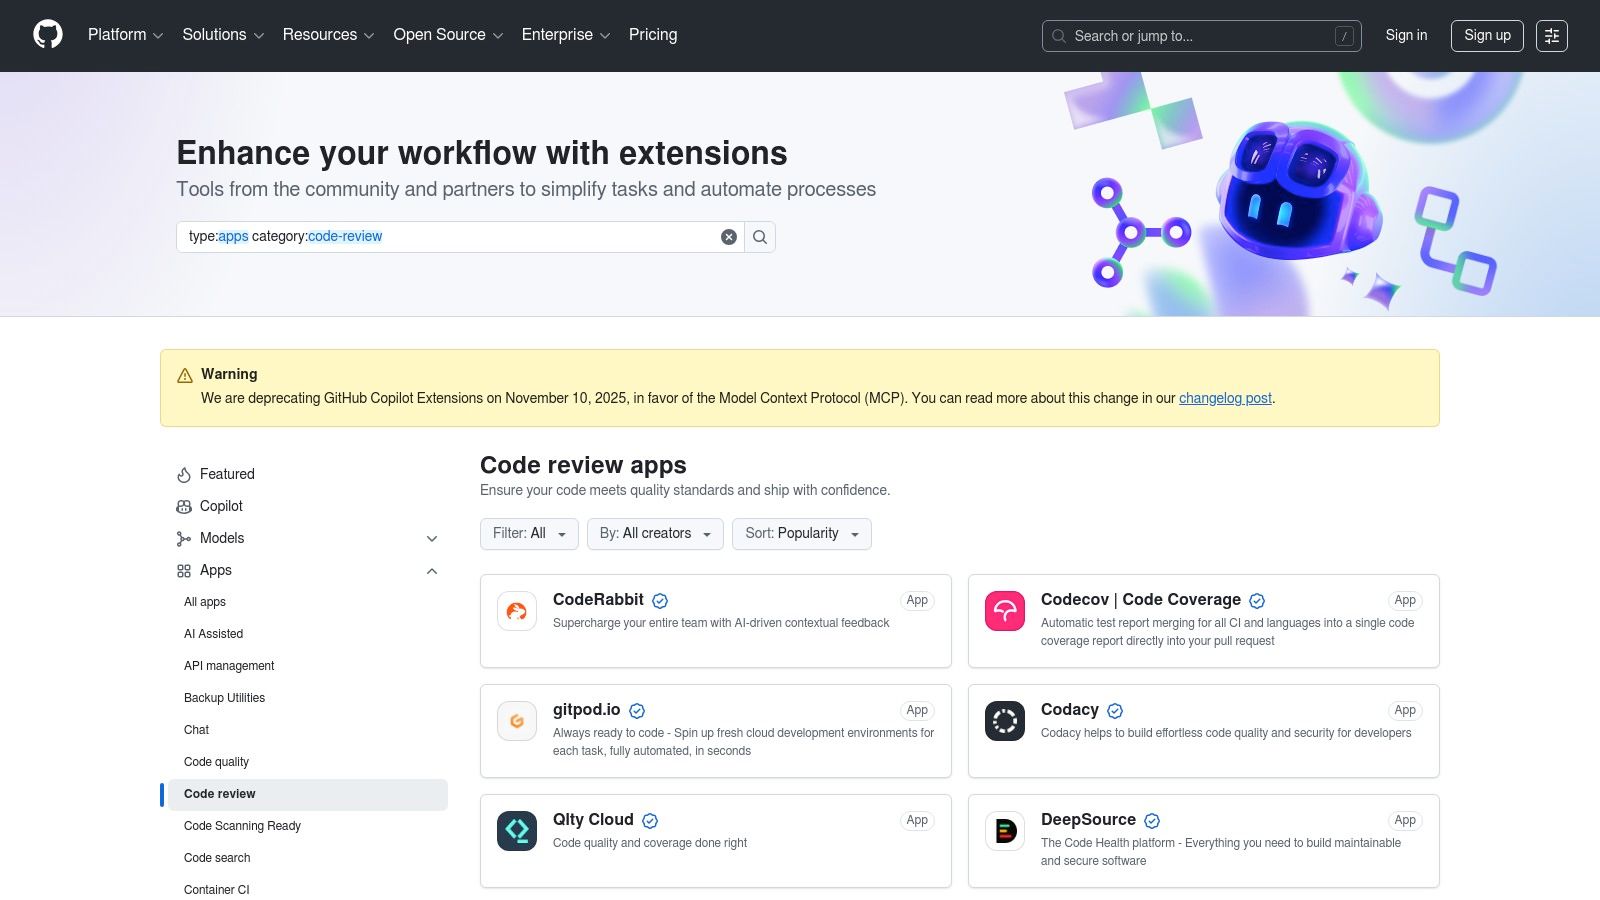Open the CodeRabbit app title link
This screenshot has height=900, width=1600.
click(x=598, y=600)
